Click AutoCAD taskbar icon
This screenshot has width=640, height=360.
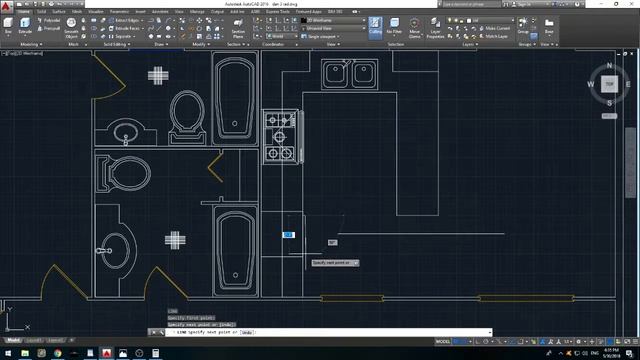tap(107, 353)
